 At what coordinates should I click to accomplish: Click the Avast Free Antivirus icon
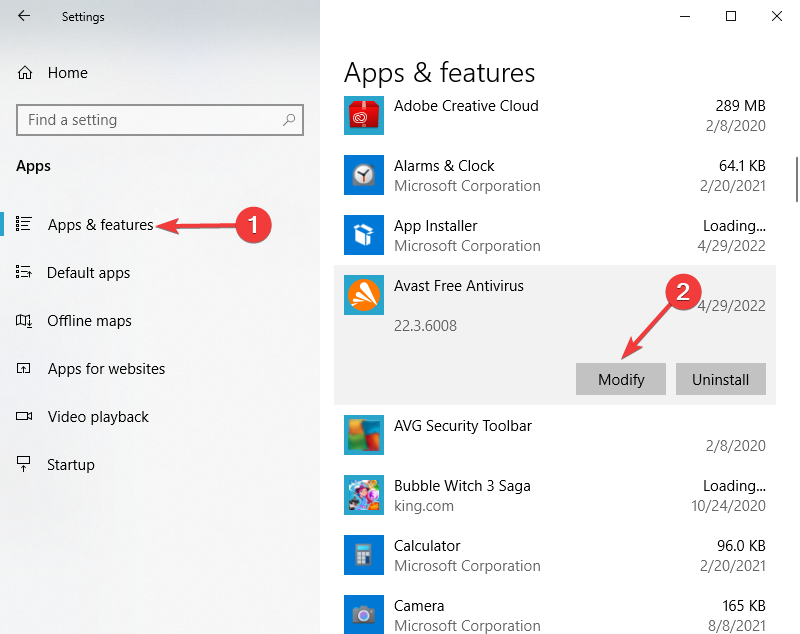[x=364, y=295]
